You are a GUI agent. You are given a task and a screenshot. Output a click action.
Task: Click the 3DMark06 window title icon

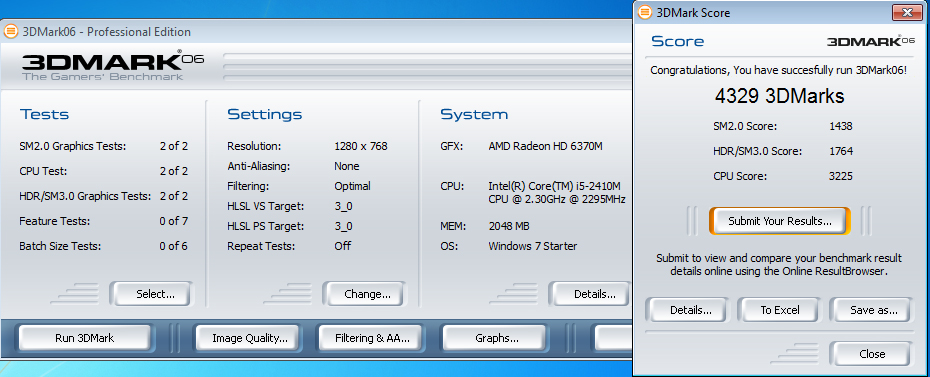click(11, 32)
